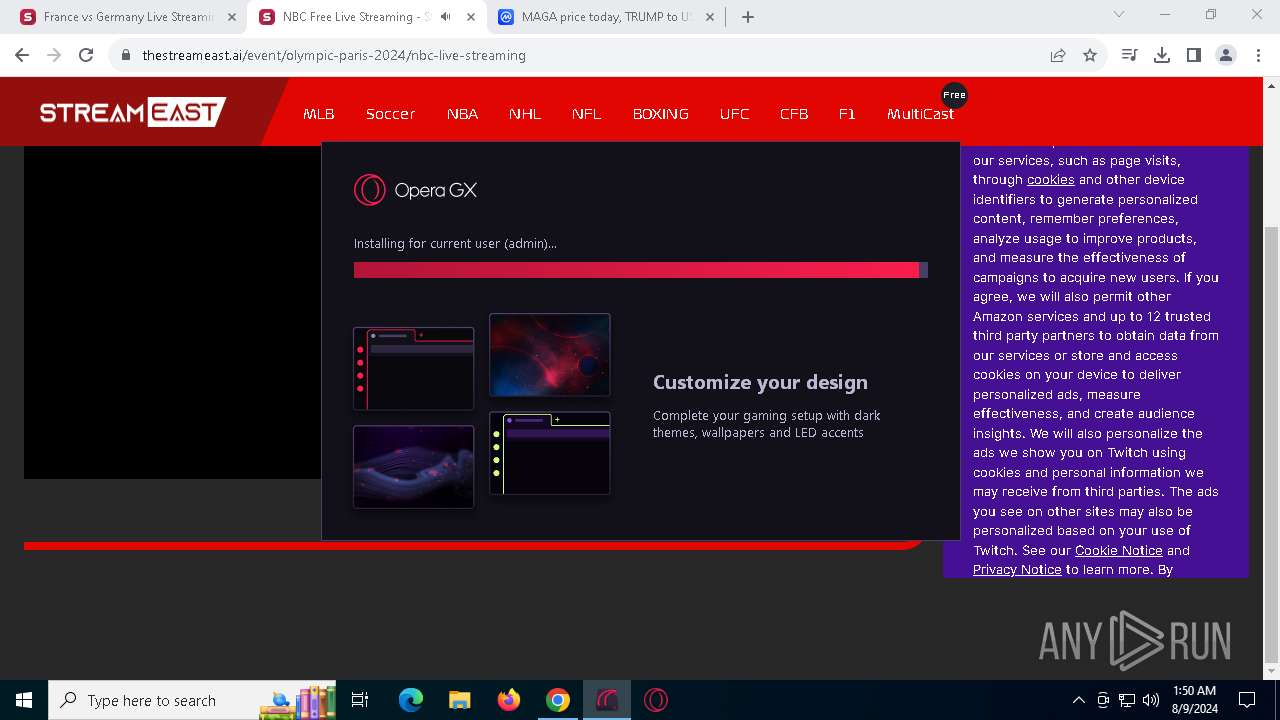Screen dimensions: 1280x720
Task: Select the red sidebar theme thumbnail
Action: pyautogui.click(x=414, y=368)
